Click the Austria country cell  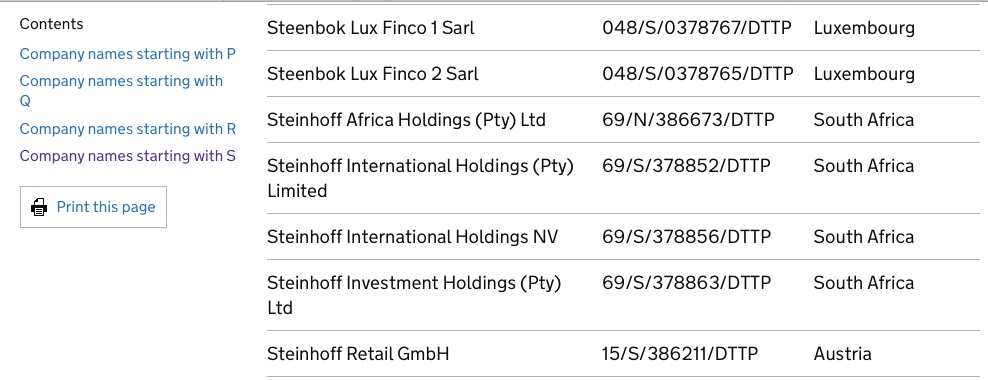tap(842, 354)
